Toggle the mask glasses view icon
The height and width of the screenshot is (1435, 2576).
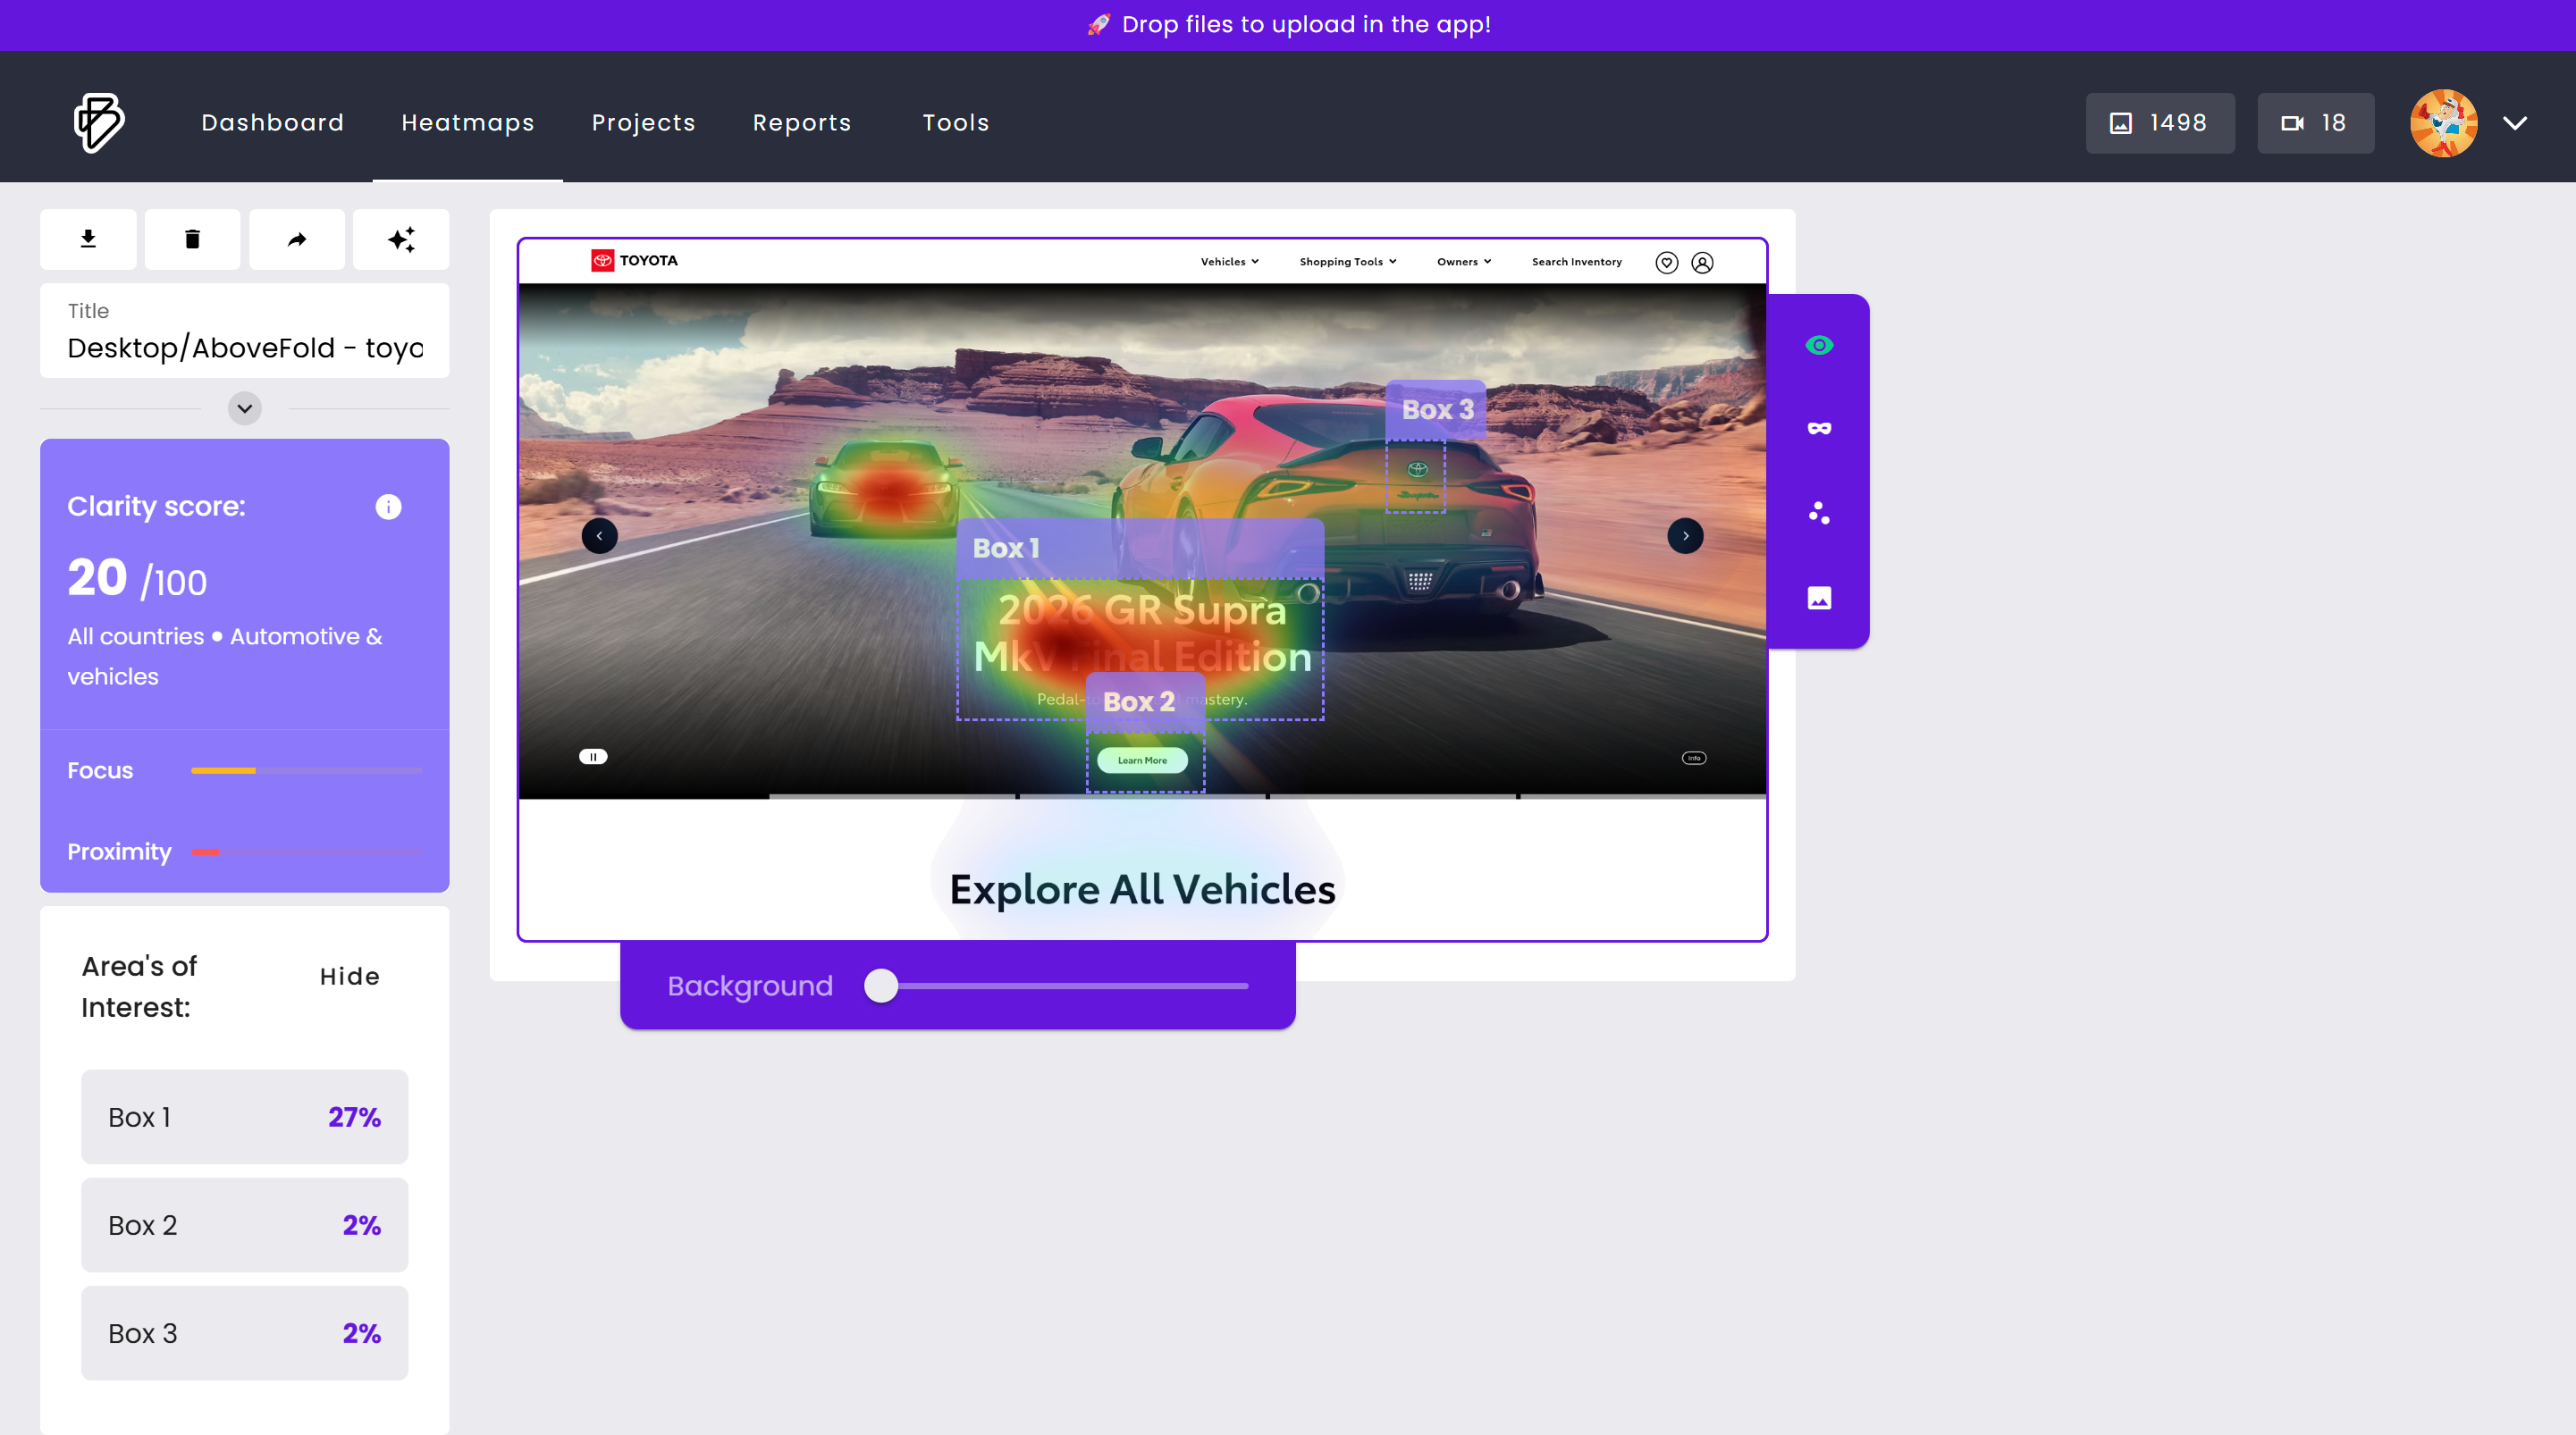pyautogui.click(x=1819, y=429)
